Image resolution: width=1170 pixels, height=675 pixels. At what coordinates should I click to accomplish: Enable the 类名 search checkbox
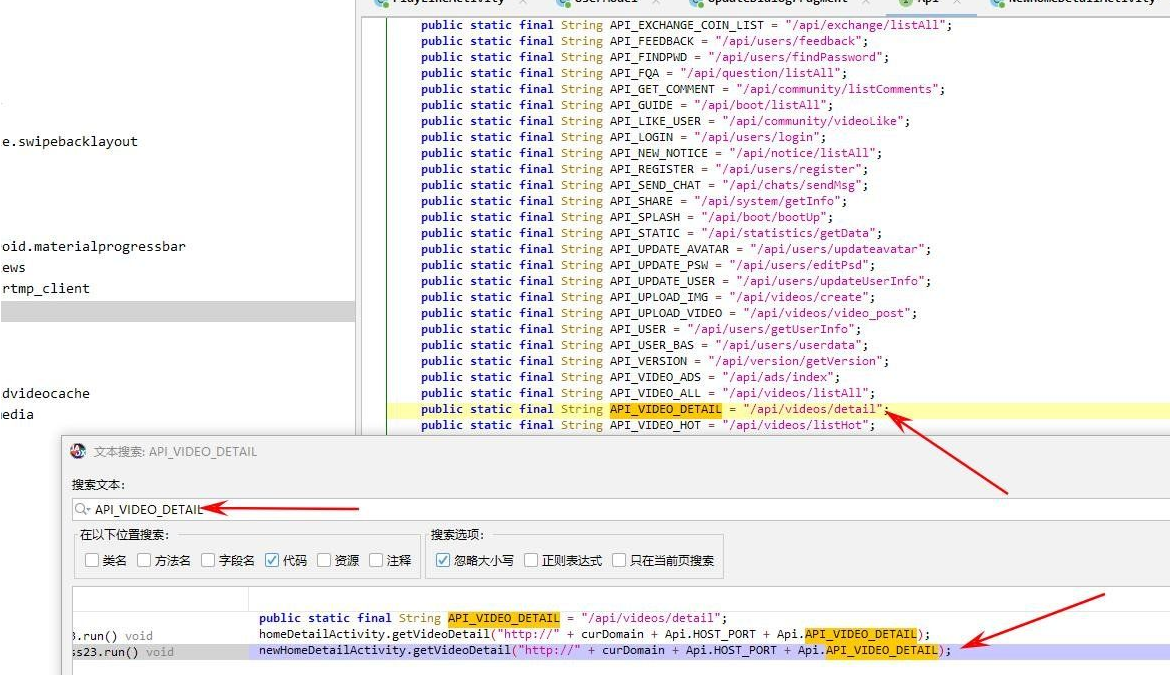tap(92, 560)
